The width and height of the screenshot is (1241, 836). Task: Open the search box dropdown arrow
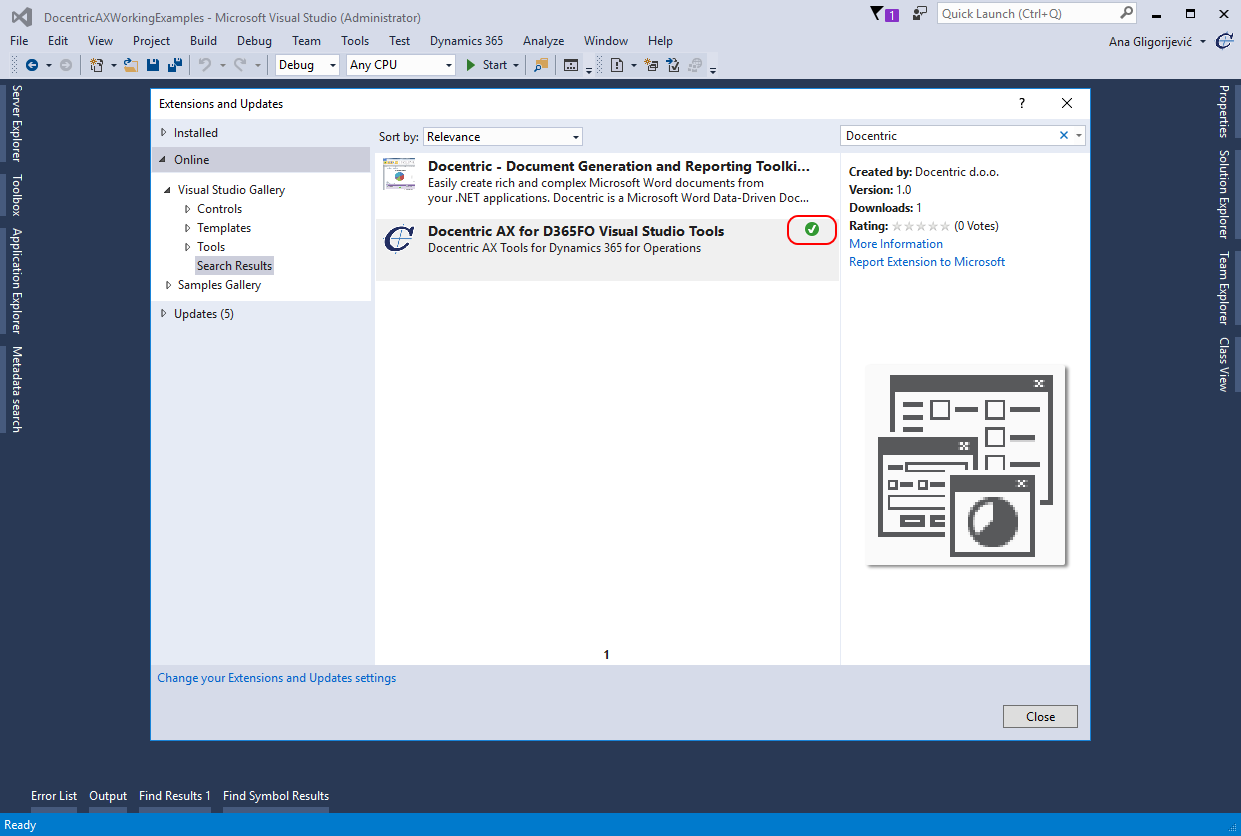(1079, 135)
